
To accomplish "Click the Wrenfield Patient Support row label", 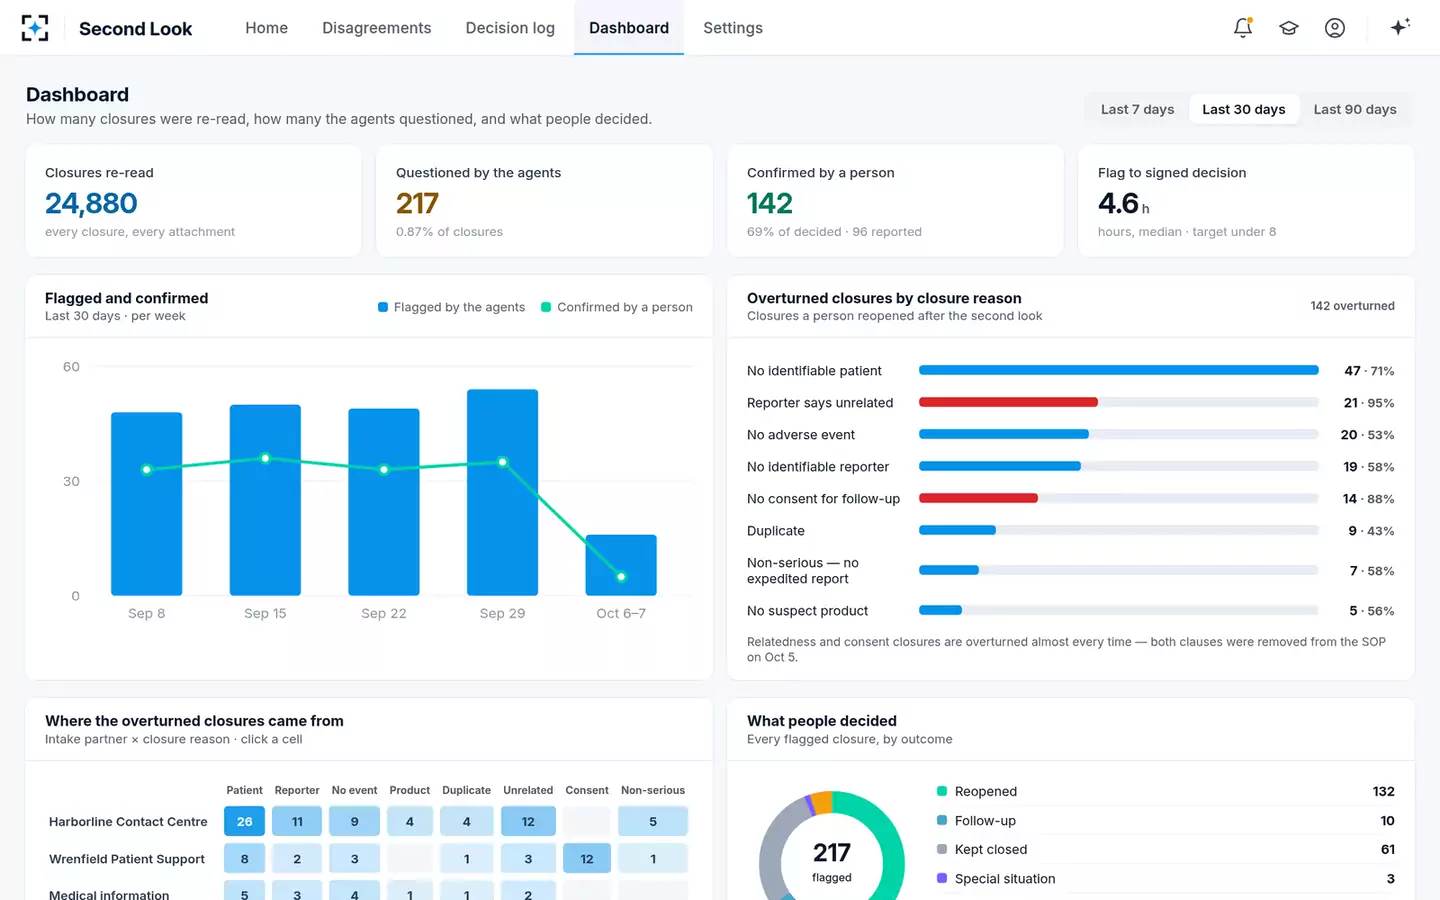I will click(x=127, y=858).
